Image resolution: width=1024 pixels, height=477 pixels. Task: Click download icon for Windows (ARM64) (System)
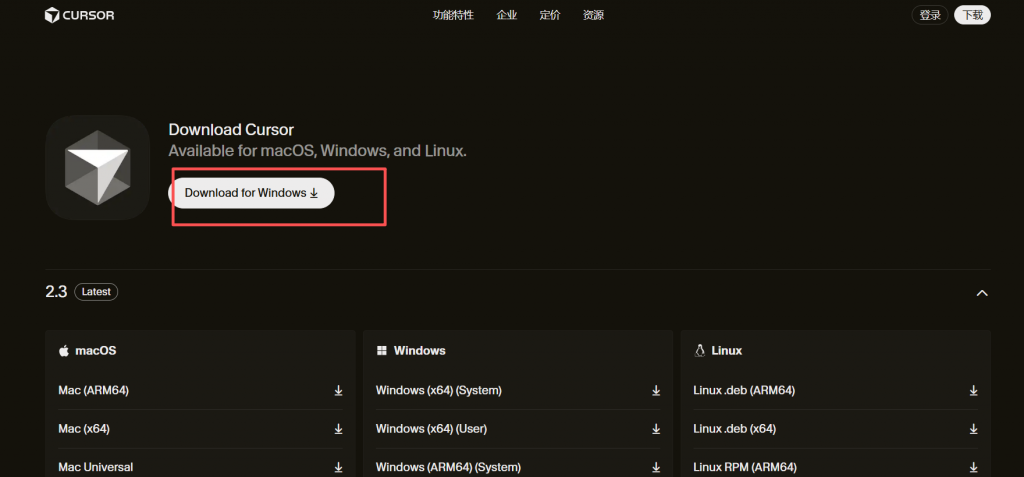coord(656,467)
